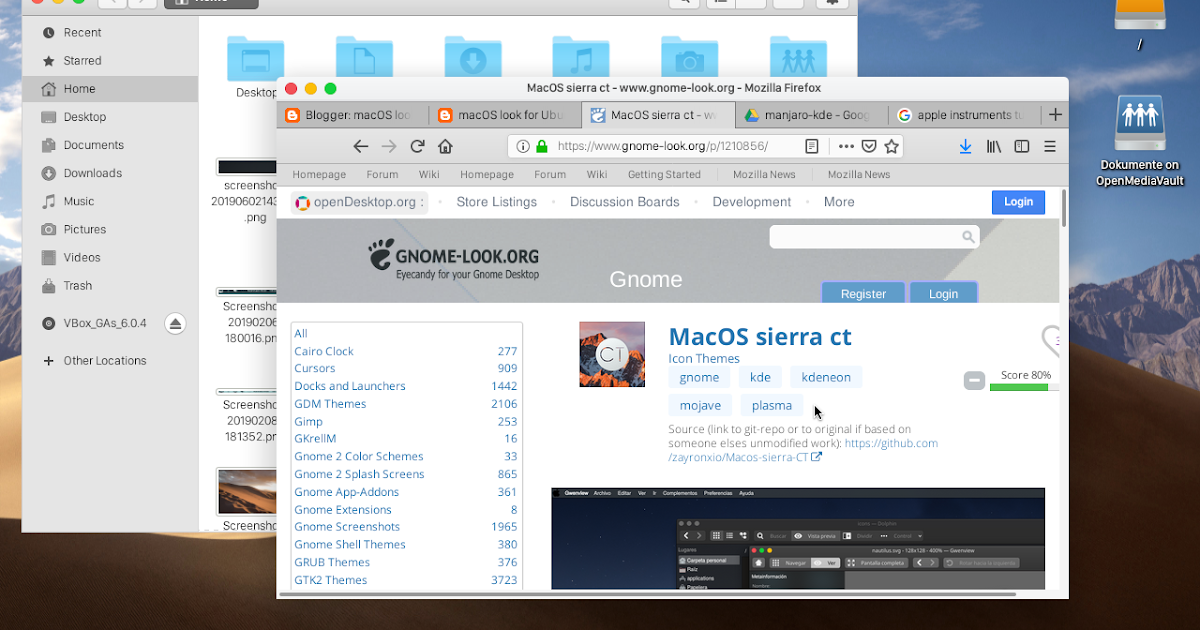This screenshot has height=630, width=1200.
Task: Open Gnome Shell Themes category
Action: click(x=350, y=544)
